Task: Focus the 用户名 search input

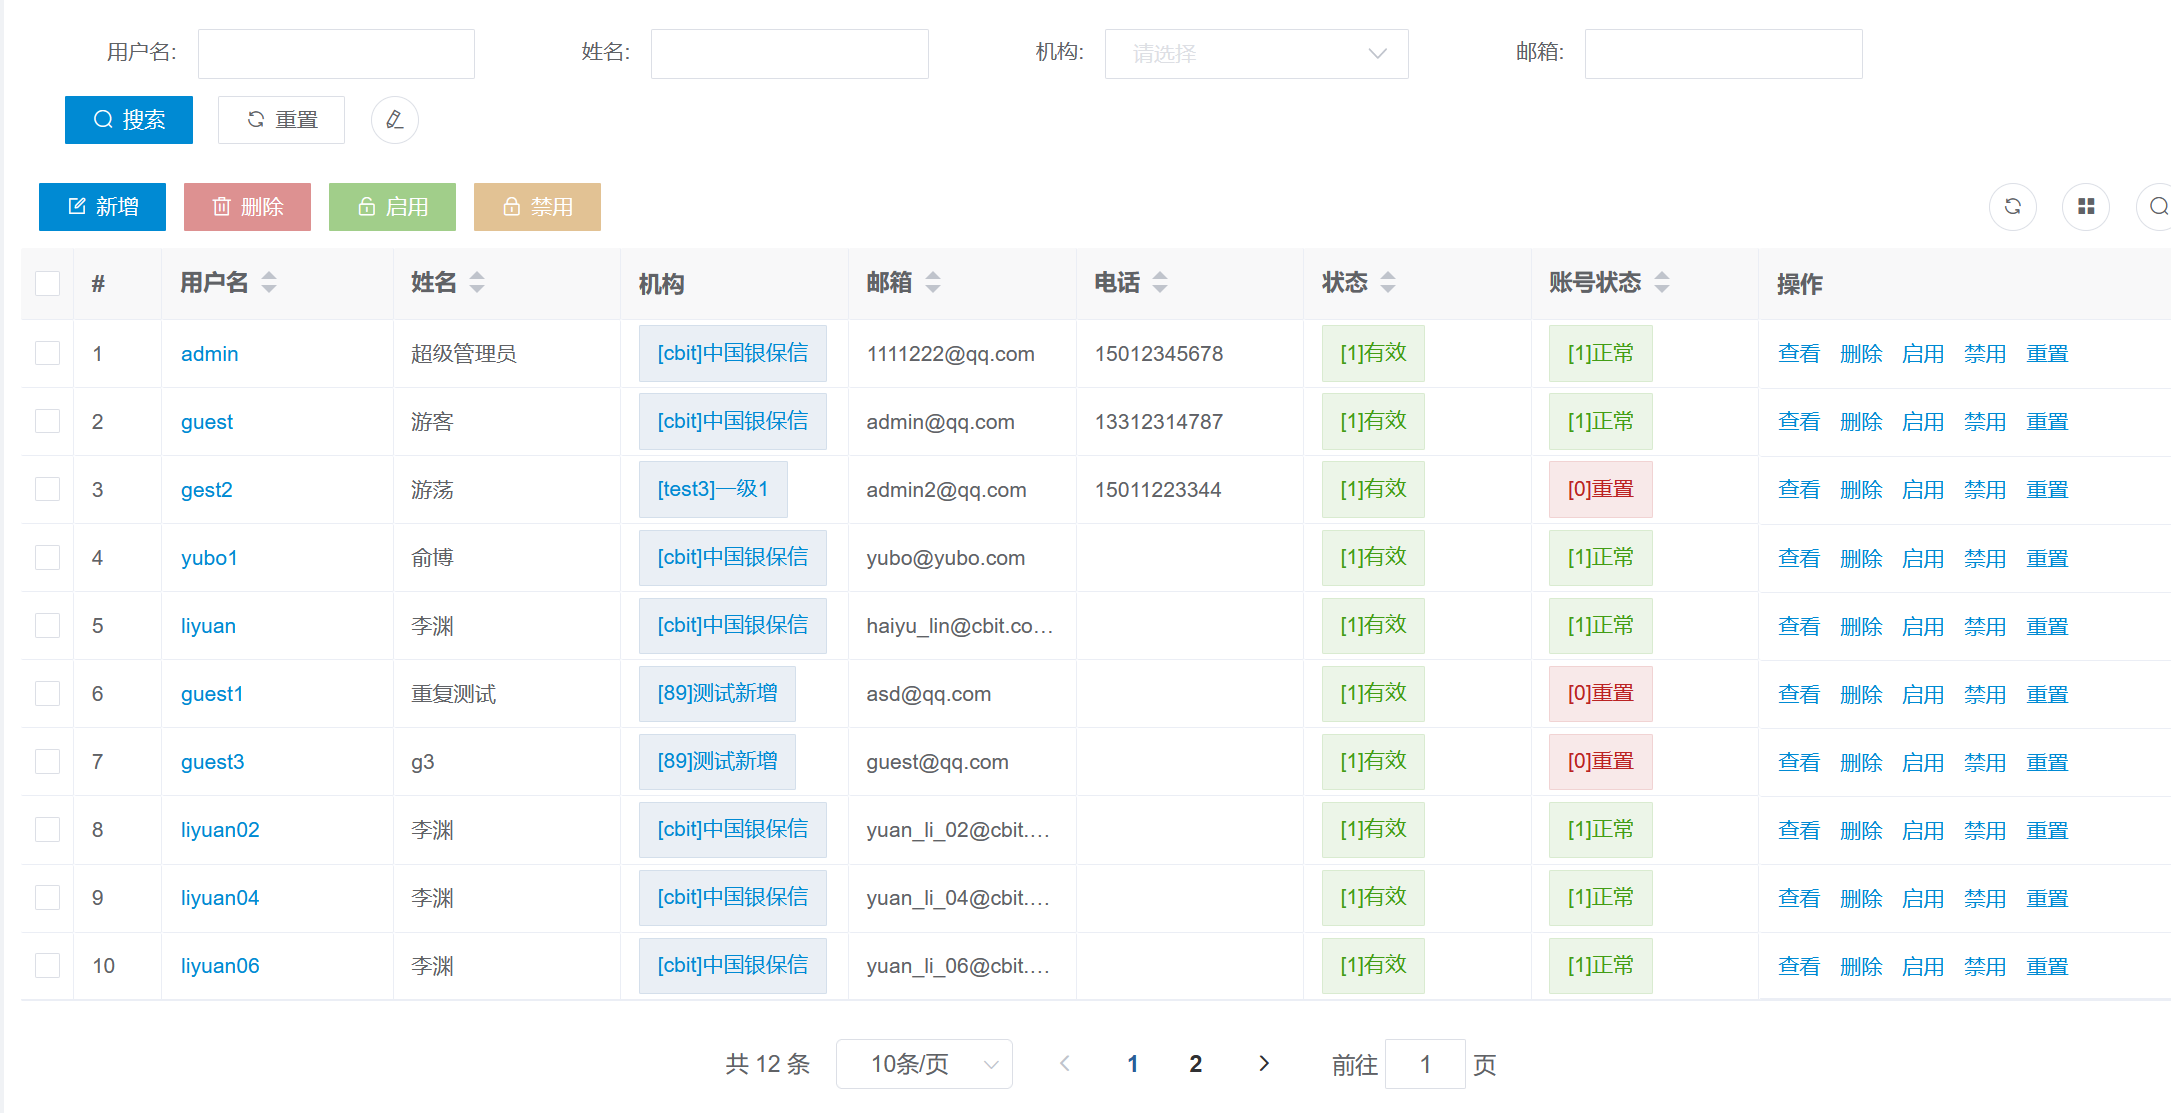Action: point(336,54)
